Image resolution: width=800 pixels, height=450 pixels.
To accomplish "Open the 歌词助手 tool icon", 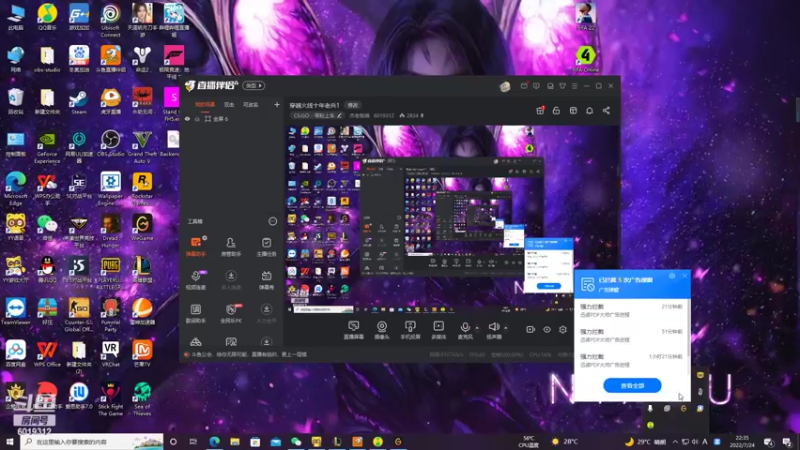I will point(196,313).
